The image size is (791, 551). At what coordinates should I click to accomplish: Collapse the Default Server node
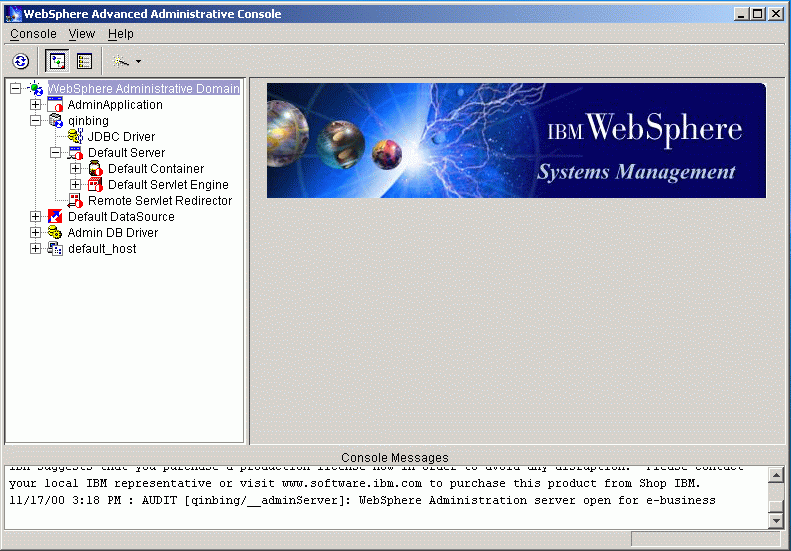55,152
